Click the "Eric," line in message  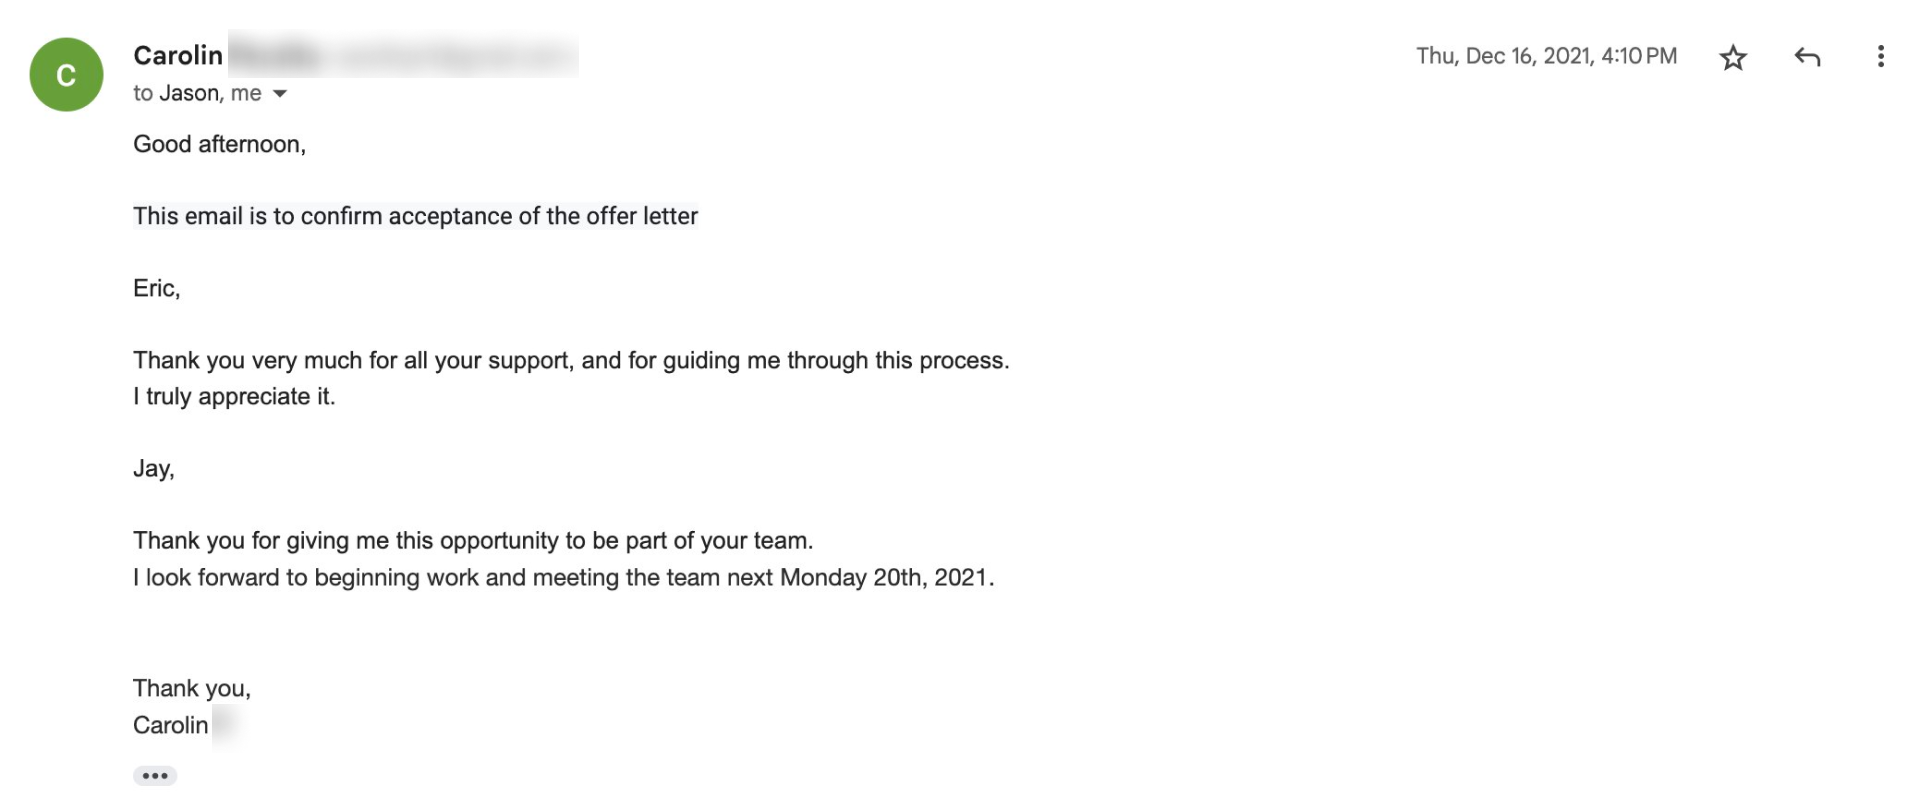coord(157,288)
